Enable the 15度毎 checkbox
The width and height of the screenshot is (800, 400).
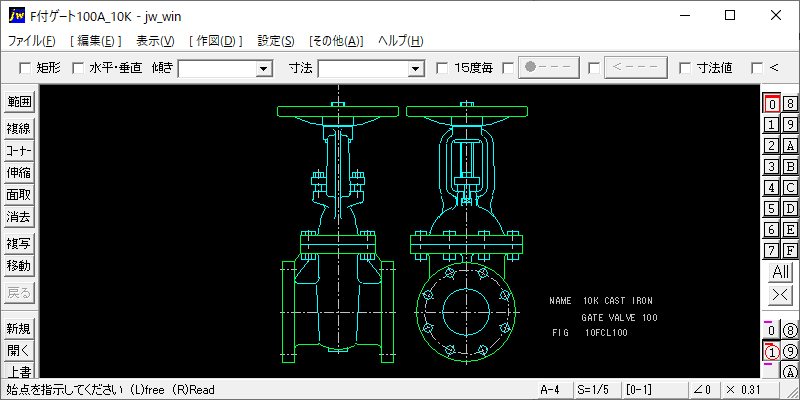(x=442, y=68)
